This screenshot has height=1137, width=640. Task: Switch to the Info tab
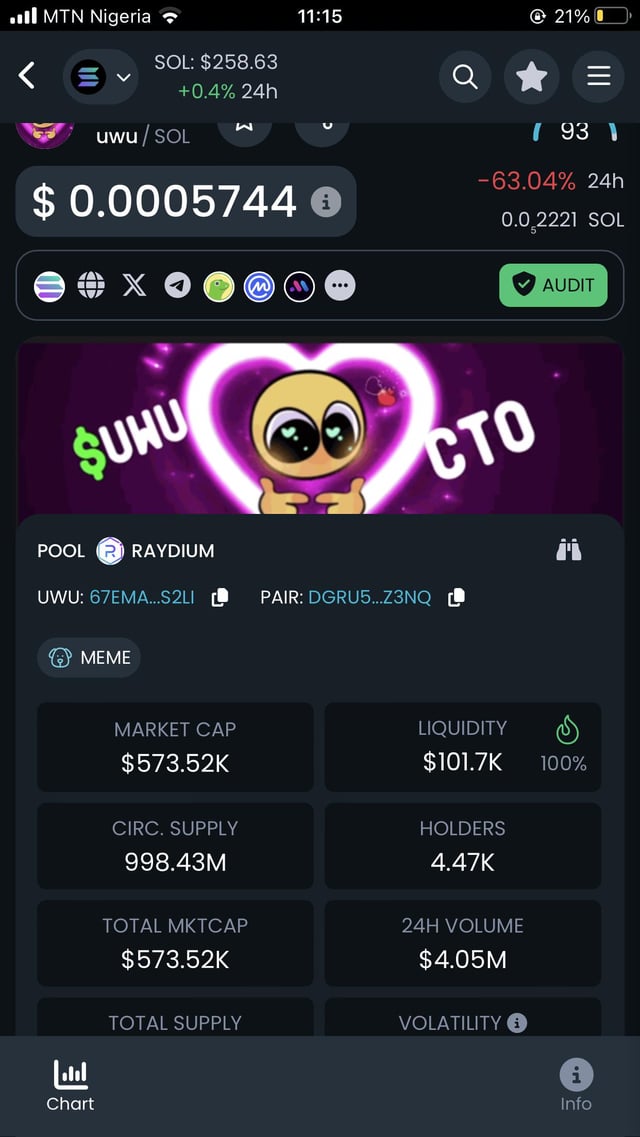tap(575, 1086)
